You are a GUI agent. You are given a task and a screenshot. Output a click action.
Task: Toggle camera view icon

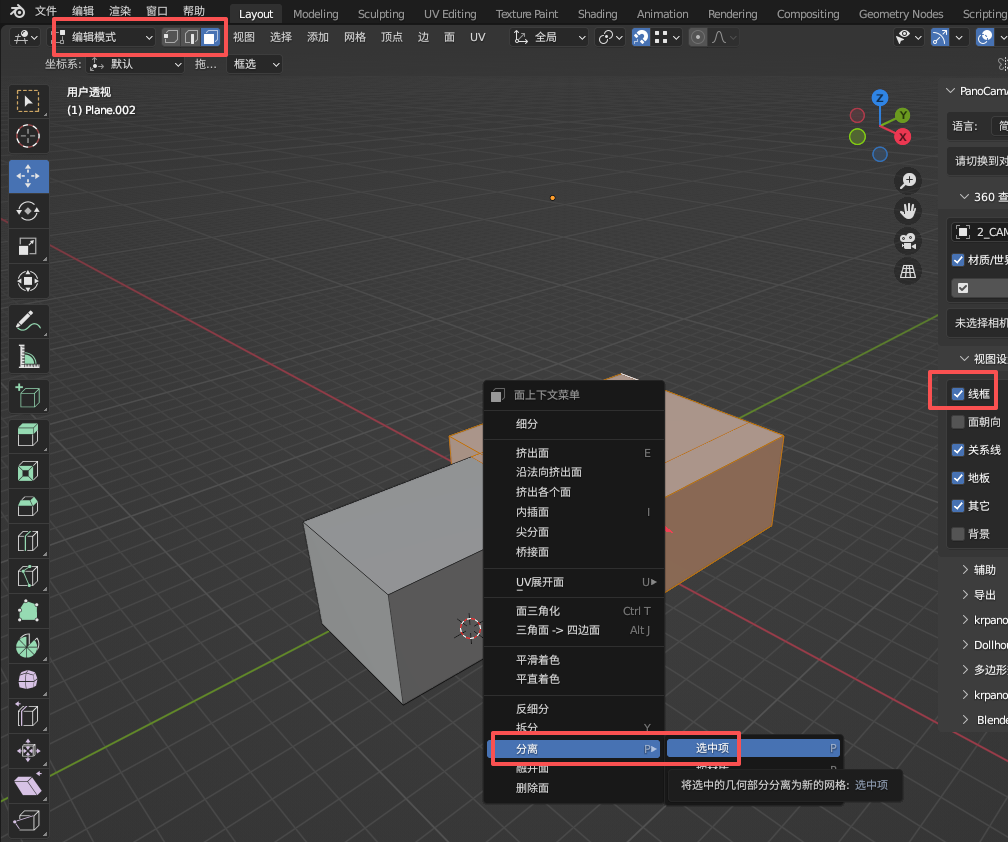908,241
